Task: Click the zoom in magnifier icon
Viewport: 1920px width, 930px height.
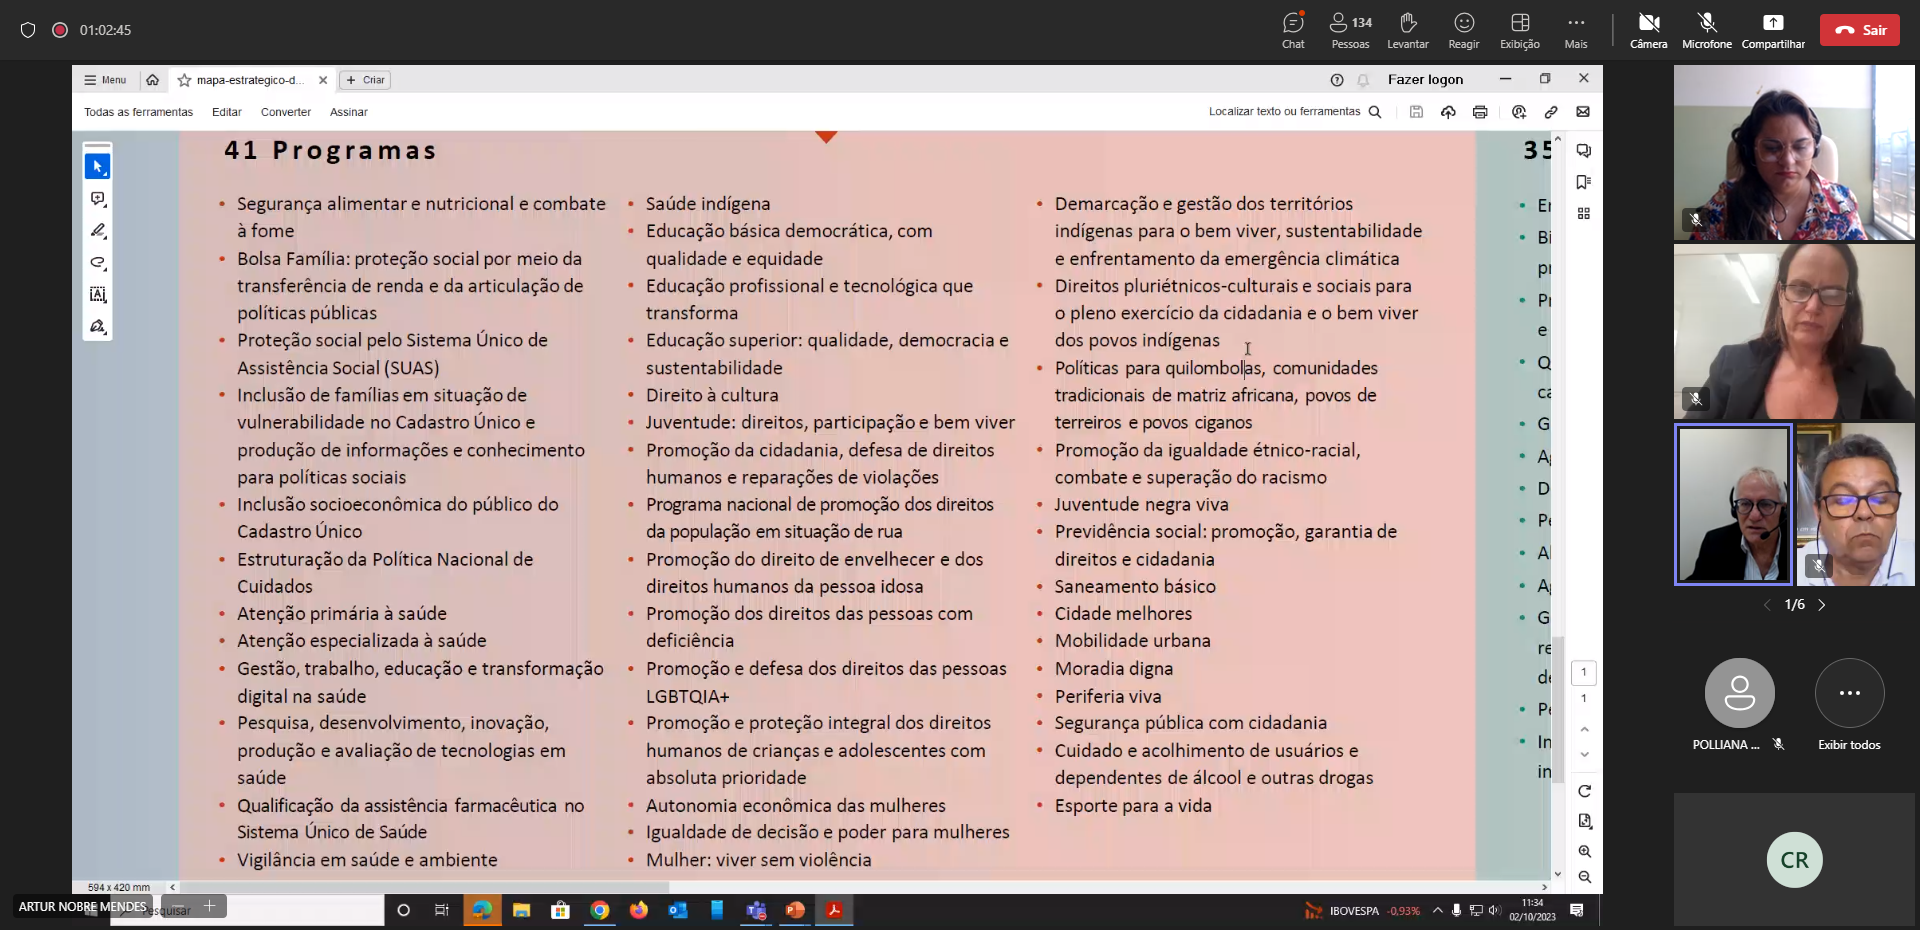Action: [1584, 851]
